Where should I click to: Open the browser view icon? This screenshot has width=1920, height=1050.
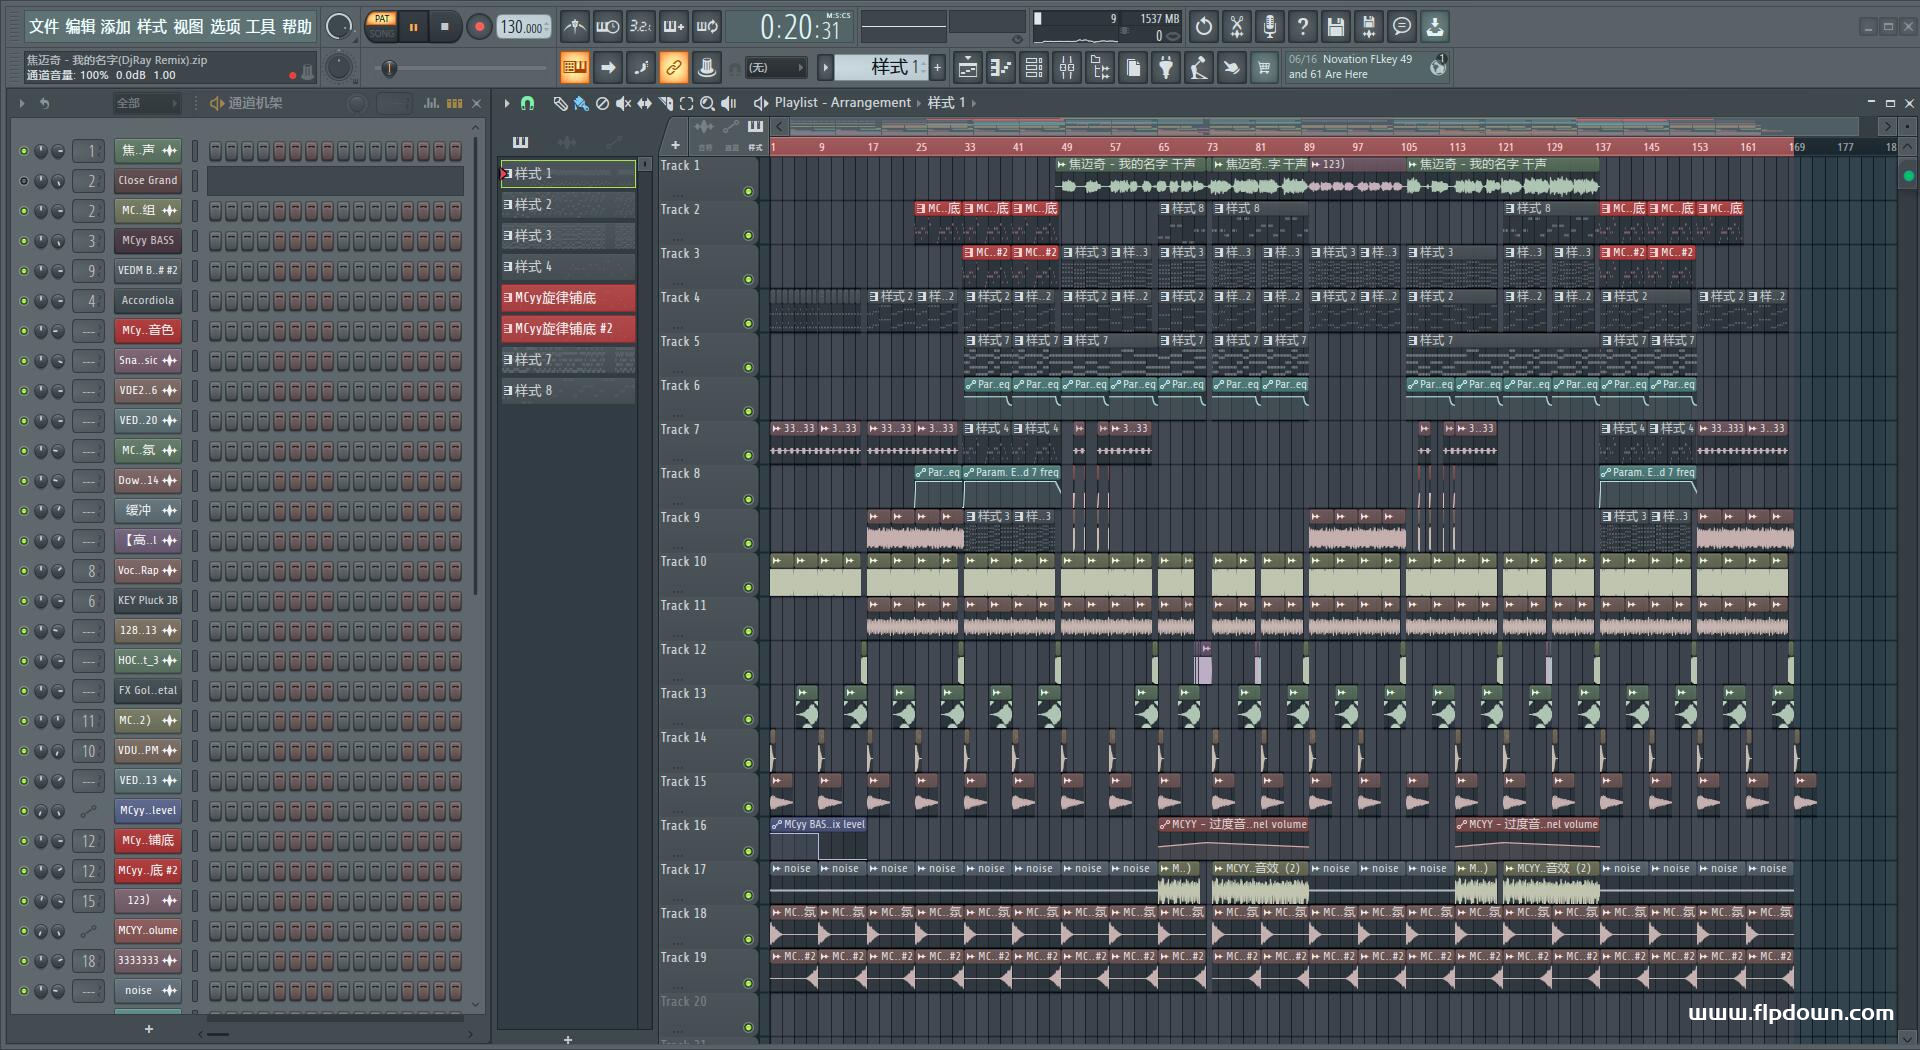[1100, 68]
